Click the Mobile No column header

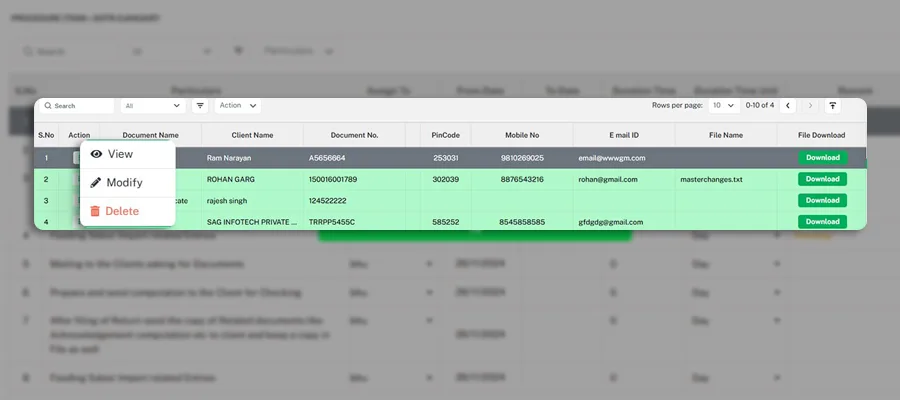coord(522,135)
